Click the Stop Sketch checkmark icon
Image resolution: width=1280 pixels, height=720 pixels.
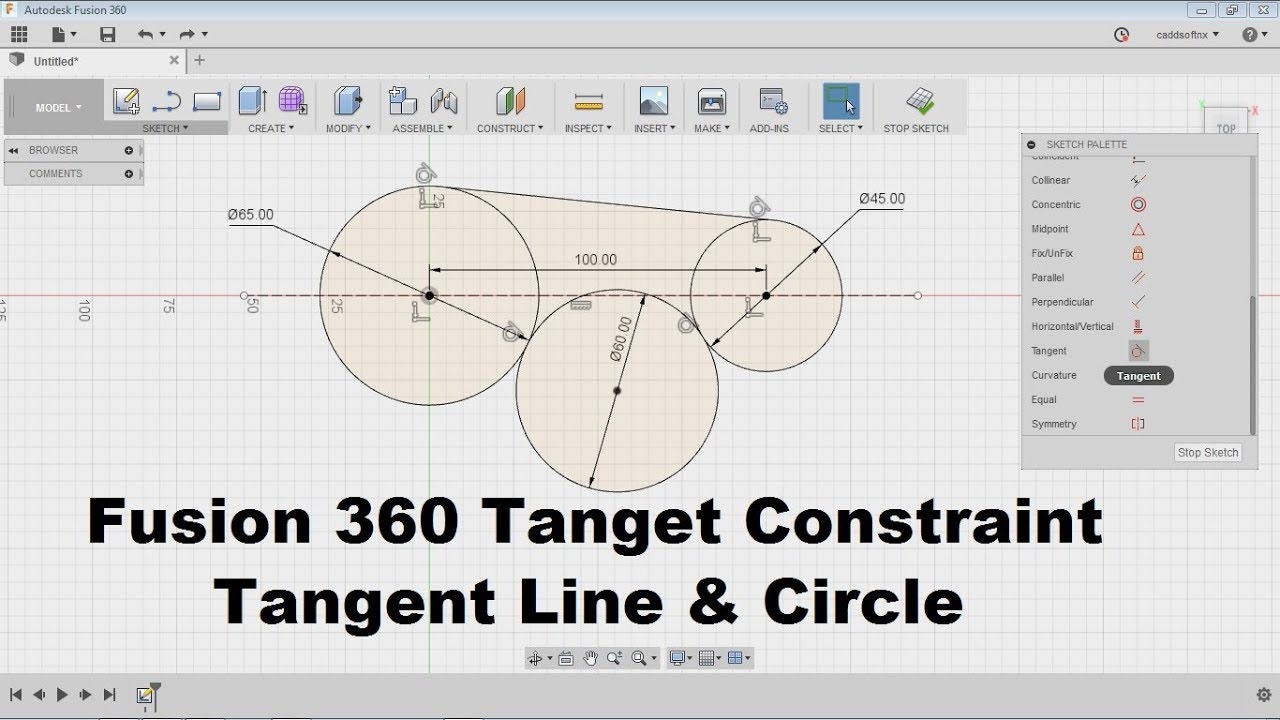click(920, 101)
